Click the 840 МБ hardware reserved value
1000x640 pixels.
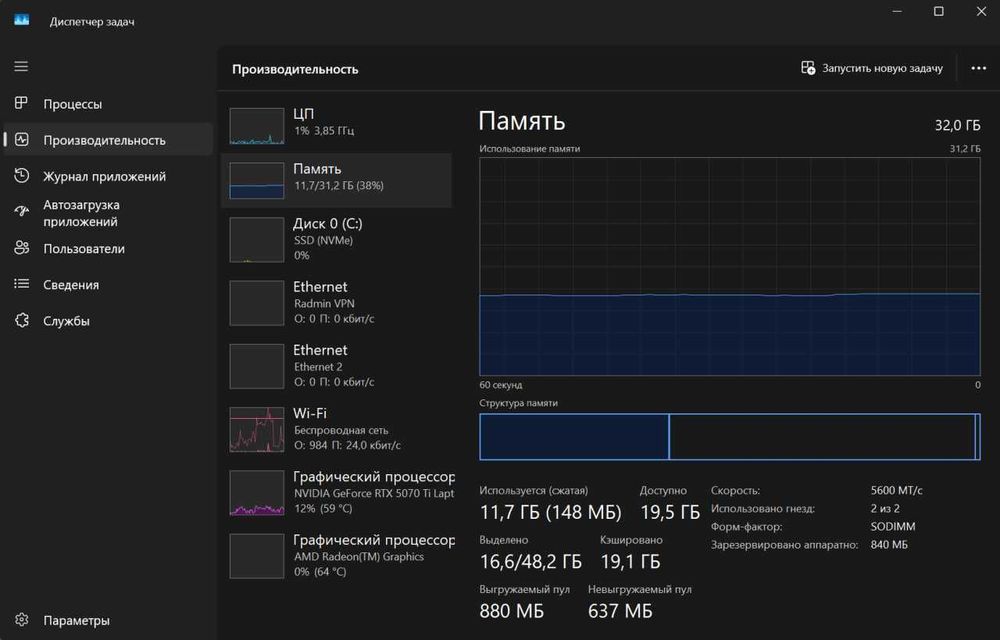point(889,544)
